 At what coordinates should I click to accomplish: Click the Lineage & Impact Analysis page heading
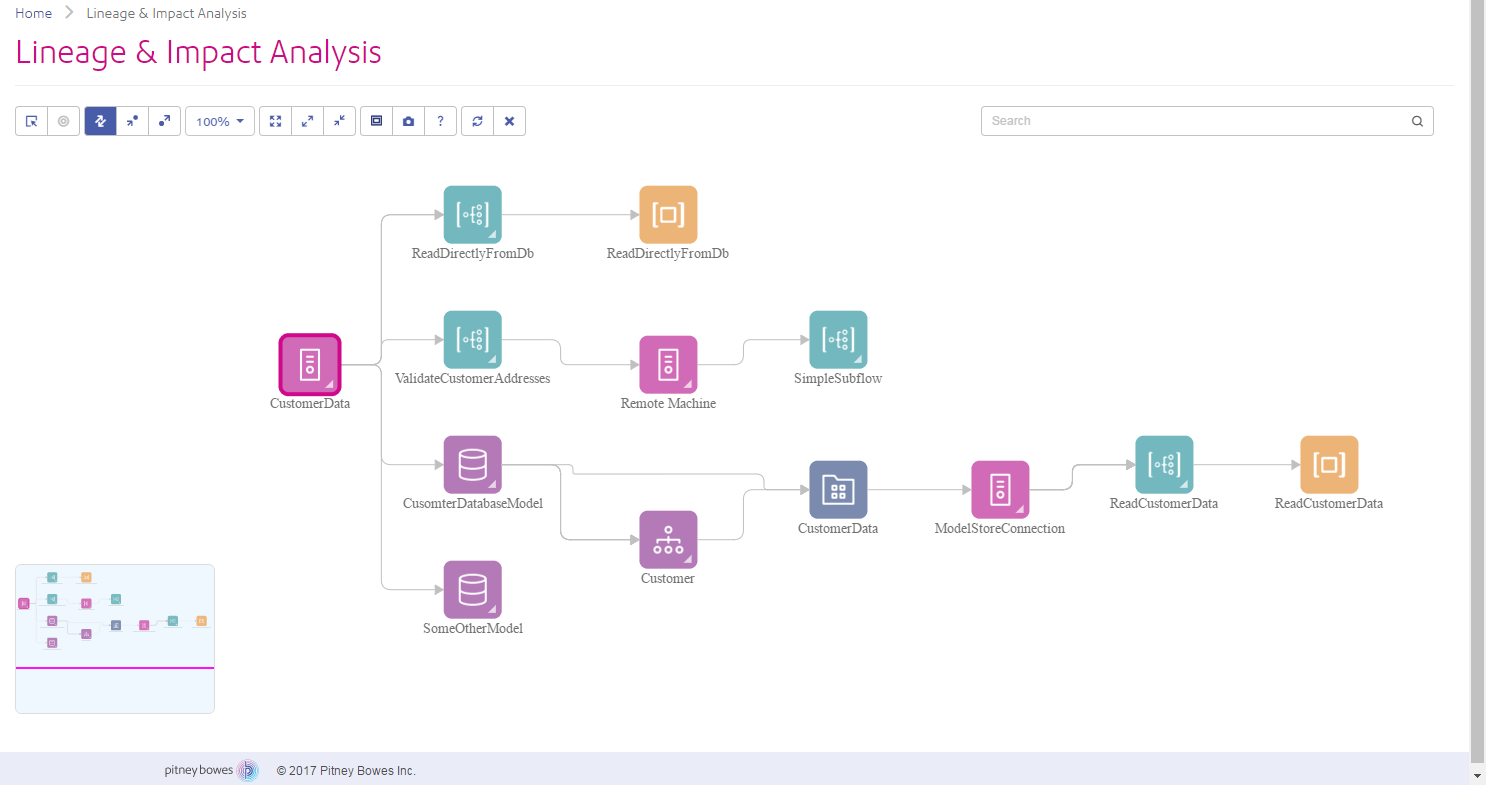click(198, 52)
